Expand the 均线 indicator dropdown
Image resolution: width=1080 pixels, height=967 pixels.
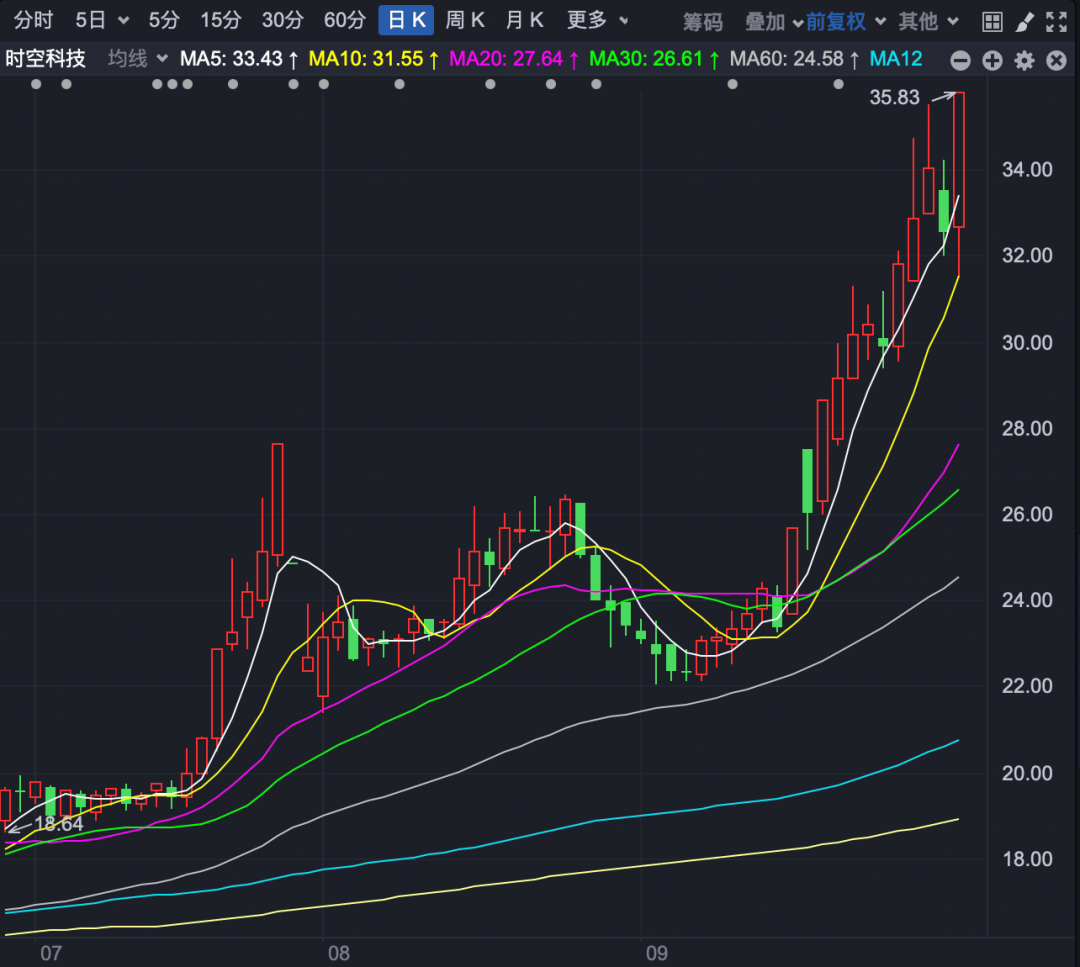pyautogui.click(x=138, y=60)
